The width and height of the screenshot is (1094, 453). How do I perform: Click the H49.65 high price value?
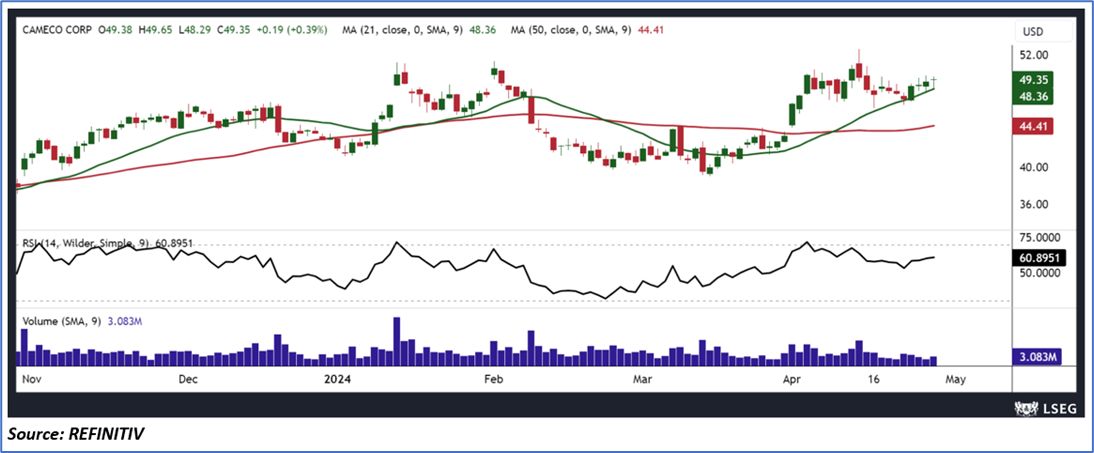(x=156, y=30)
